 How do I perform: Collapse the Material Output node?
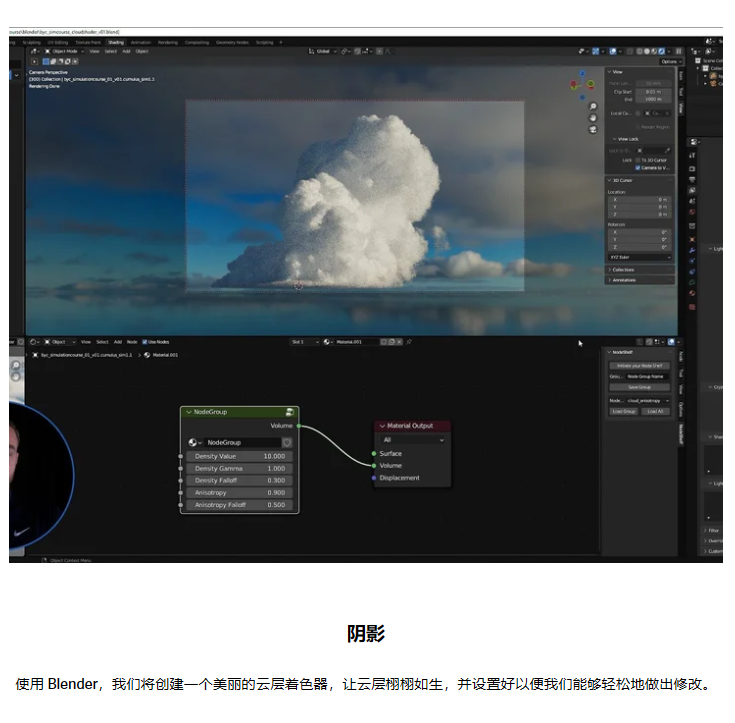click(382, 426)
